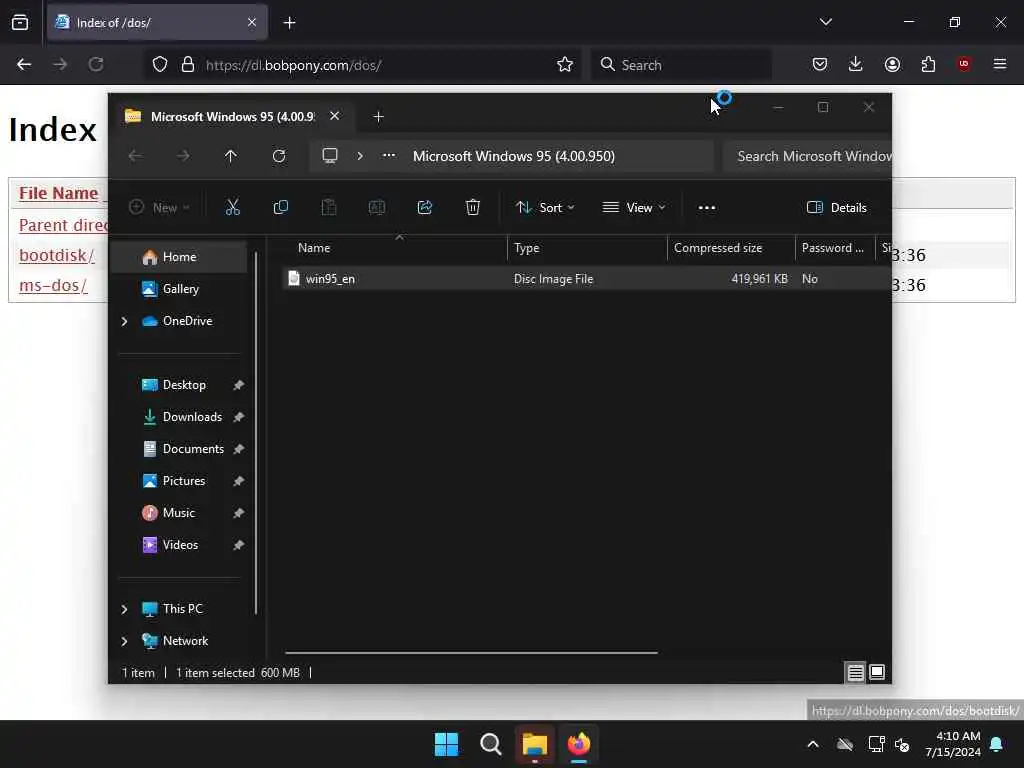This screenshot has height=768, width=1024.
Task: Show hidden icons in system tray
Action: (x=813, y=744)
